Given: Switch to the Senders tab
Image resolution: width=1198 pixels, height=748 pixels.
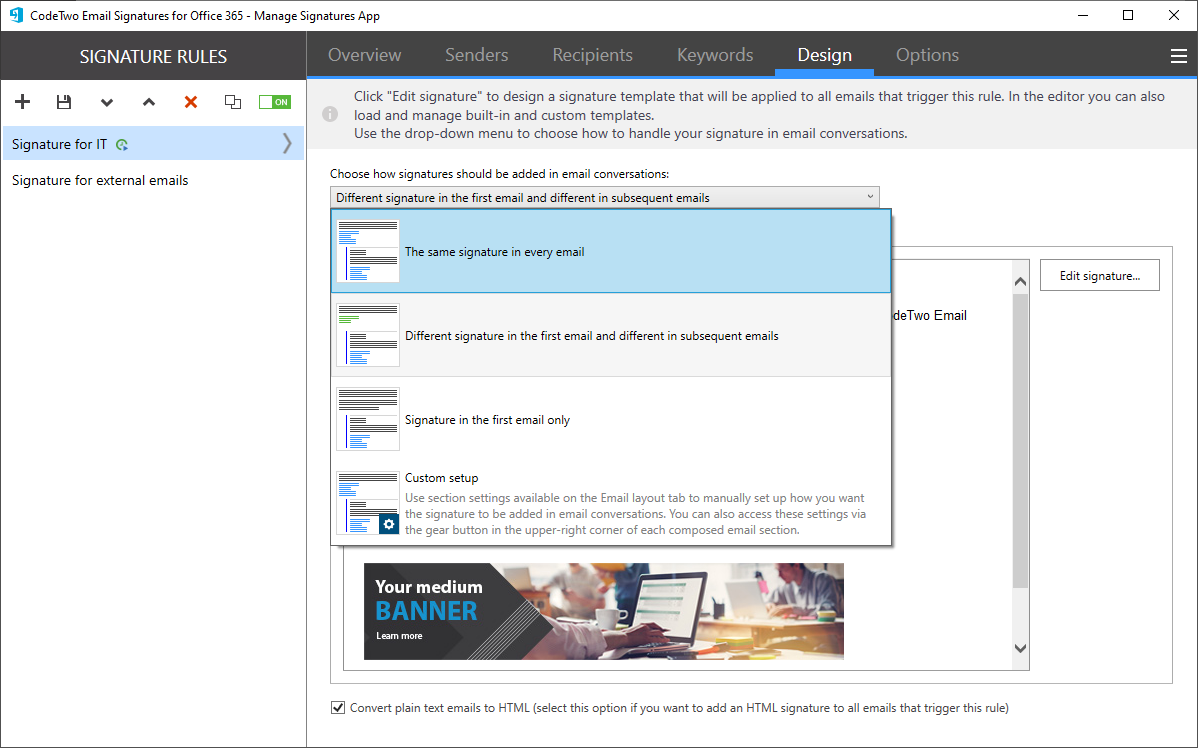Looking at the screenshot, I should pos(477,55).
